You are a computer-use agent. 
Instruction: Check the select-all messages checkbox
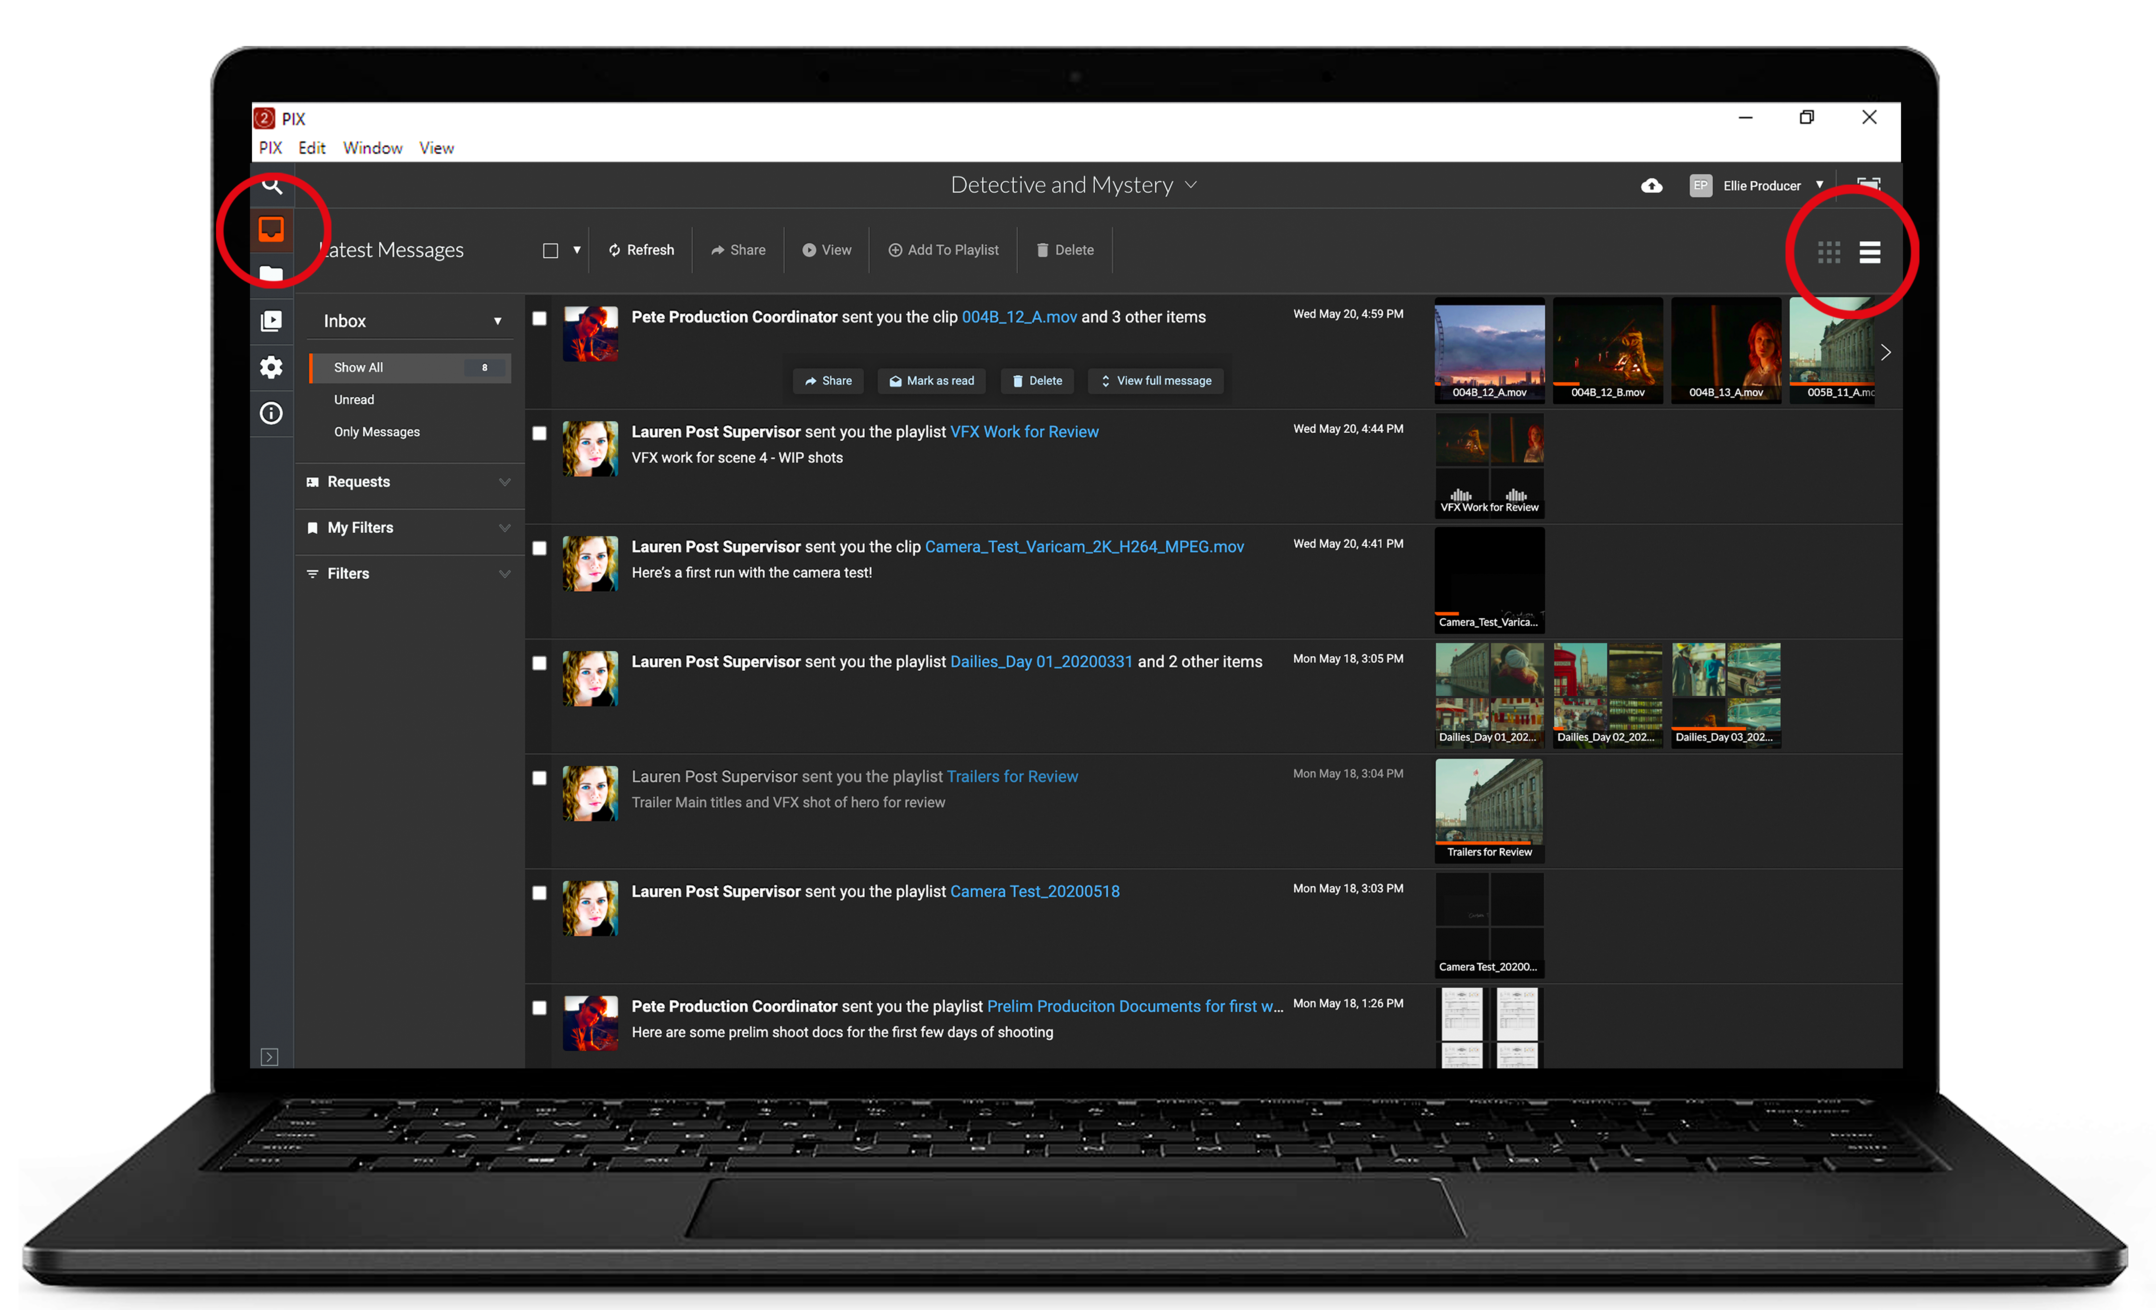coord(550,250)
